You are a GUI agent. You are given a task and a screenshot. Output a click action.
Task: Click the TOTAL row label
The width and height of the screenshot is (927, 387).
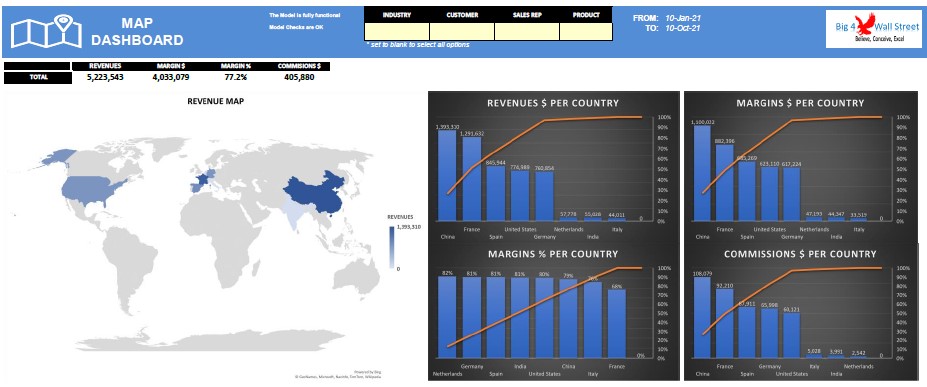(x=38, y=77)
